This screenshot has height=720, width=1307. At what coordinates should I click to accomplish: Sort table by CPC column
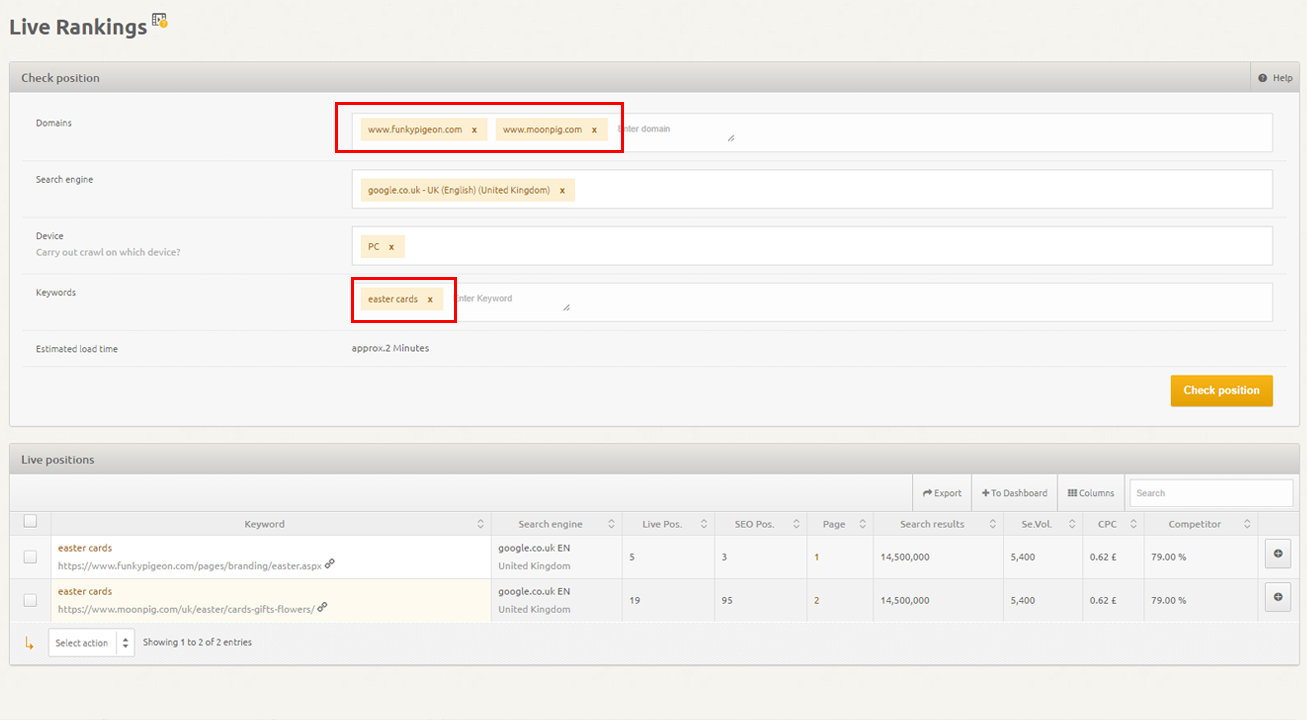1112,524
